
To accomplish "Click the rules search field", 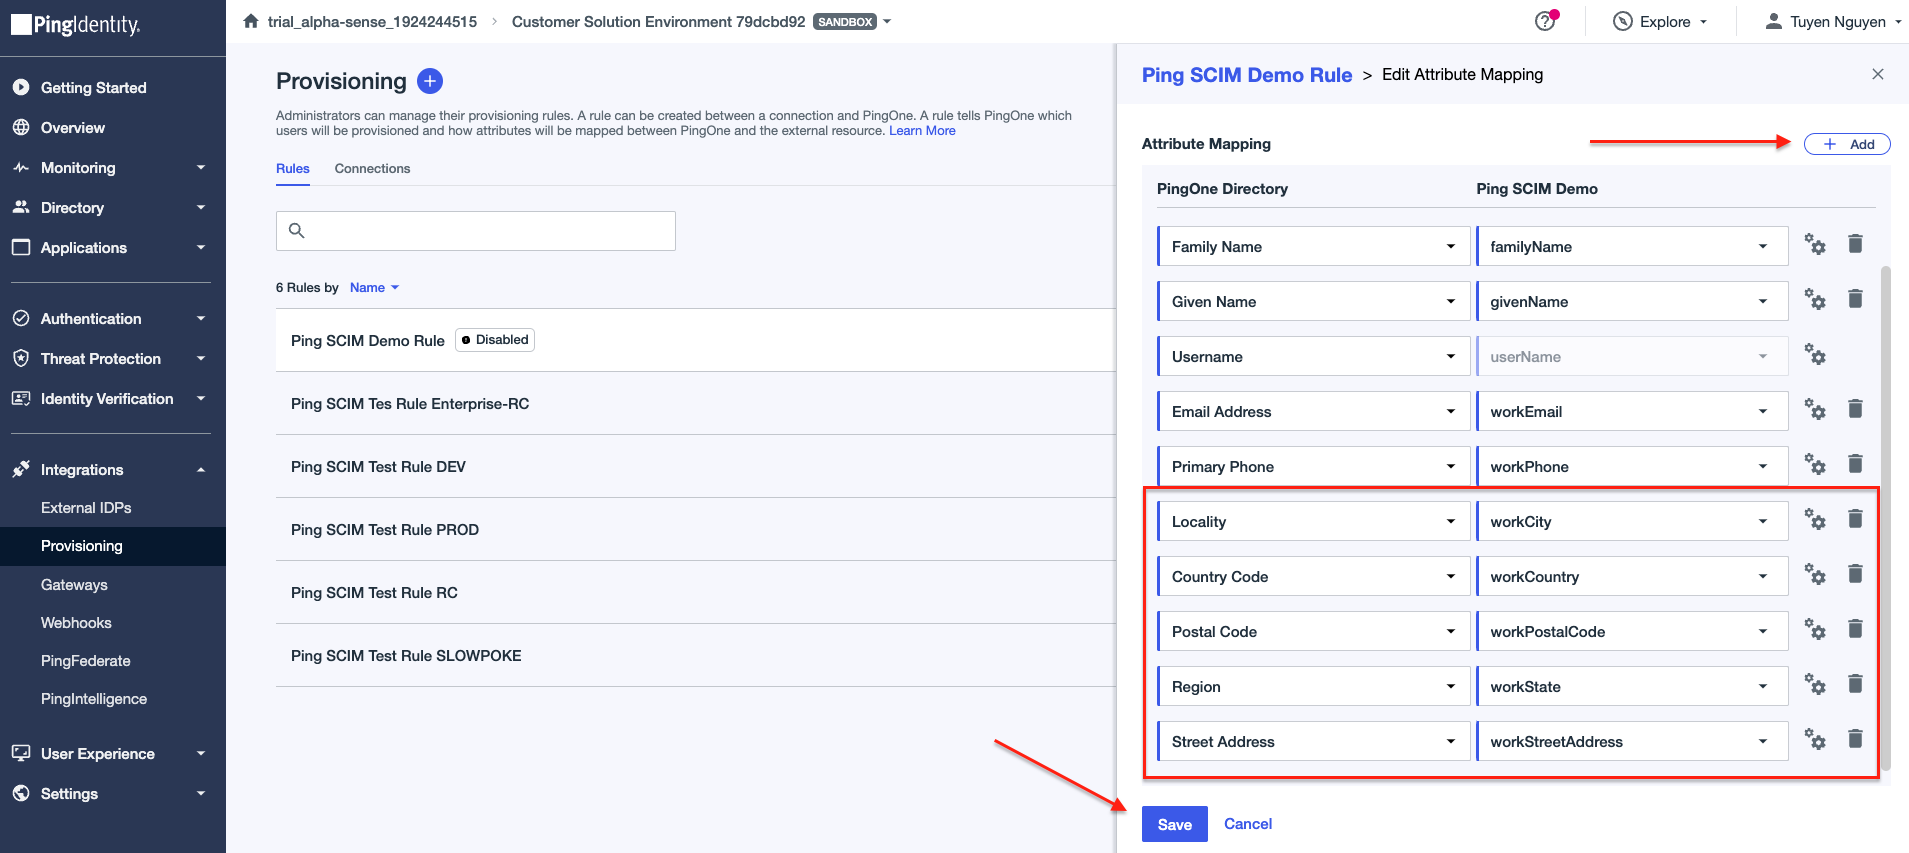I will [476, 230].
